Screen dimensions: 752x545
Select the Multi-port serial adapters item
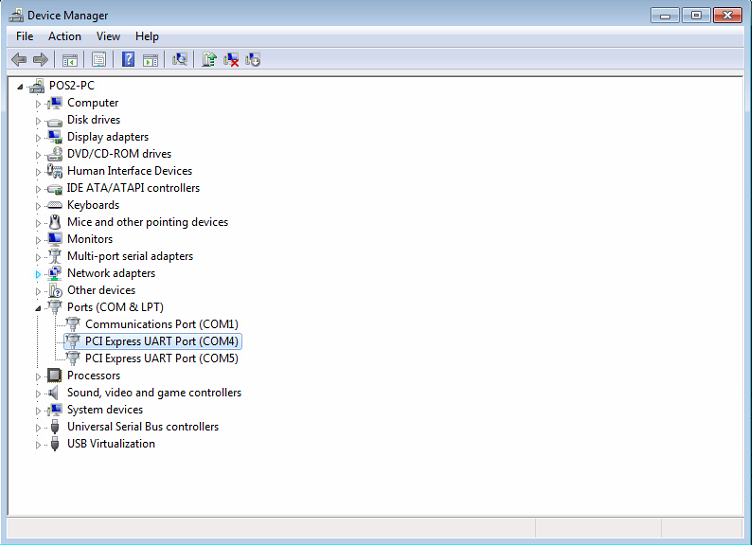point(130,256)
